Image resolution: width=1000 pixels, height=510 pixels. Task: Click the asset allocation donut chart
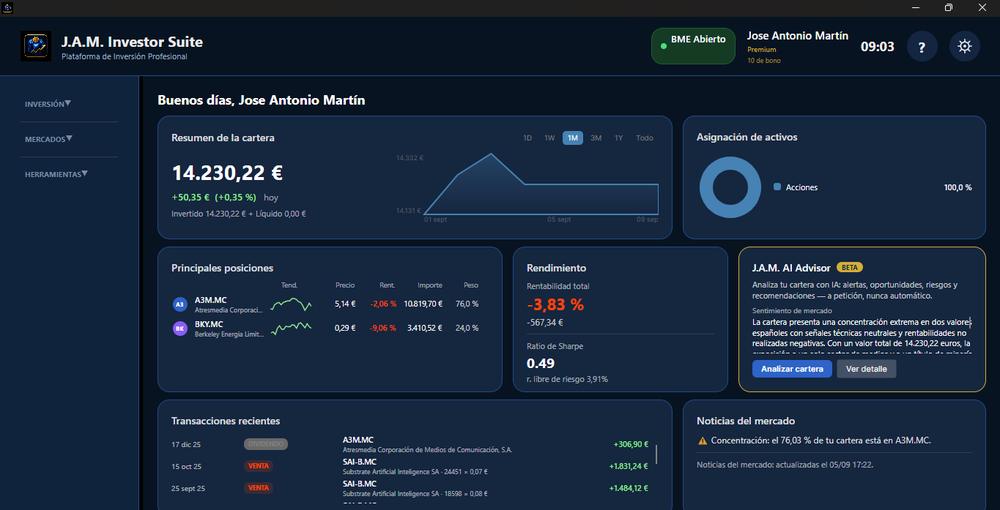[x=730, y=187]
